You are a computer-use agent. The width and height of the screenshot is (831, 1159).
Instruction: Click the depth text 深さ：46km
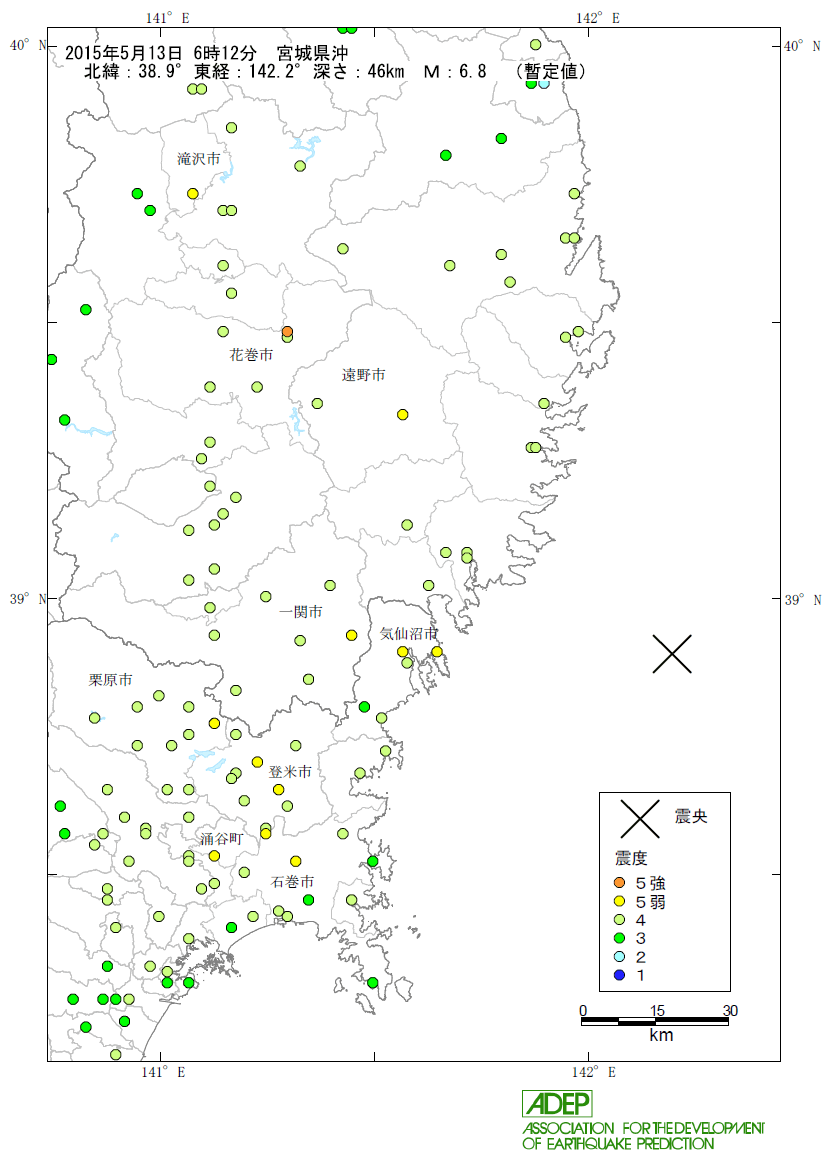[x=359, y=72]
